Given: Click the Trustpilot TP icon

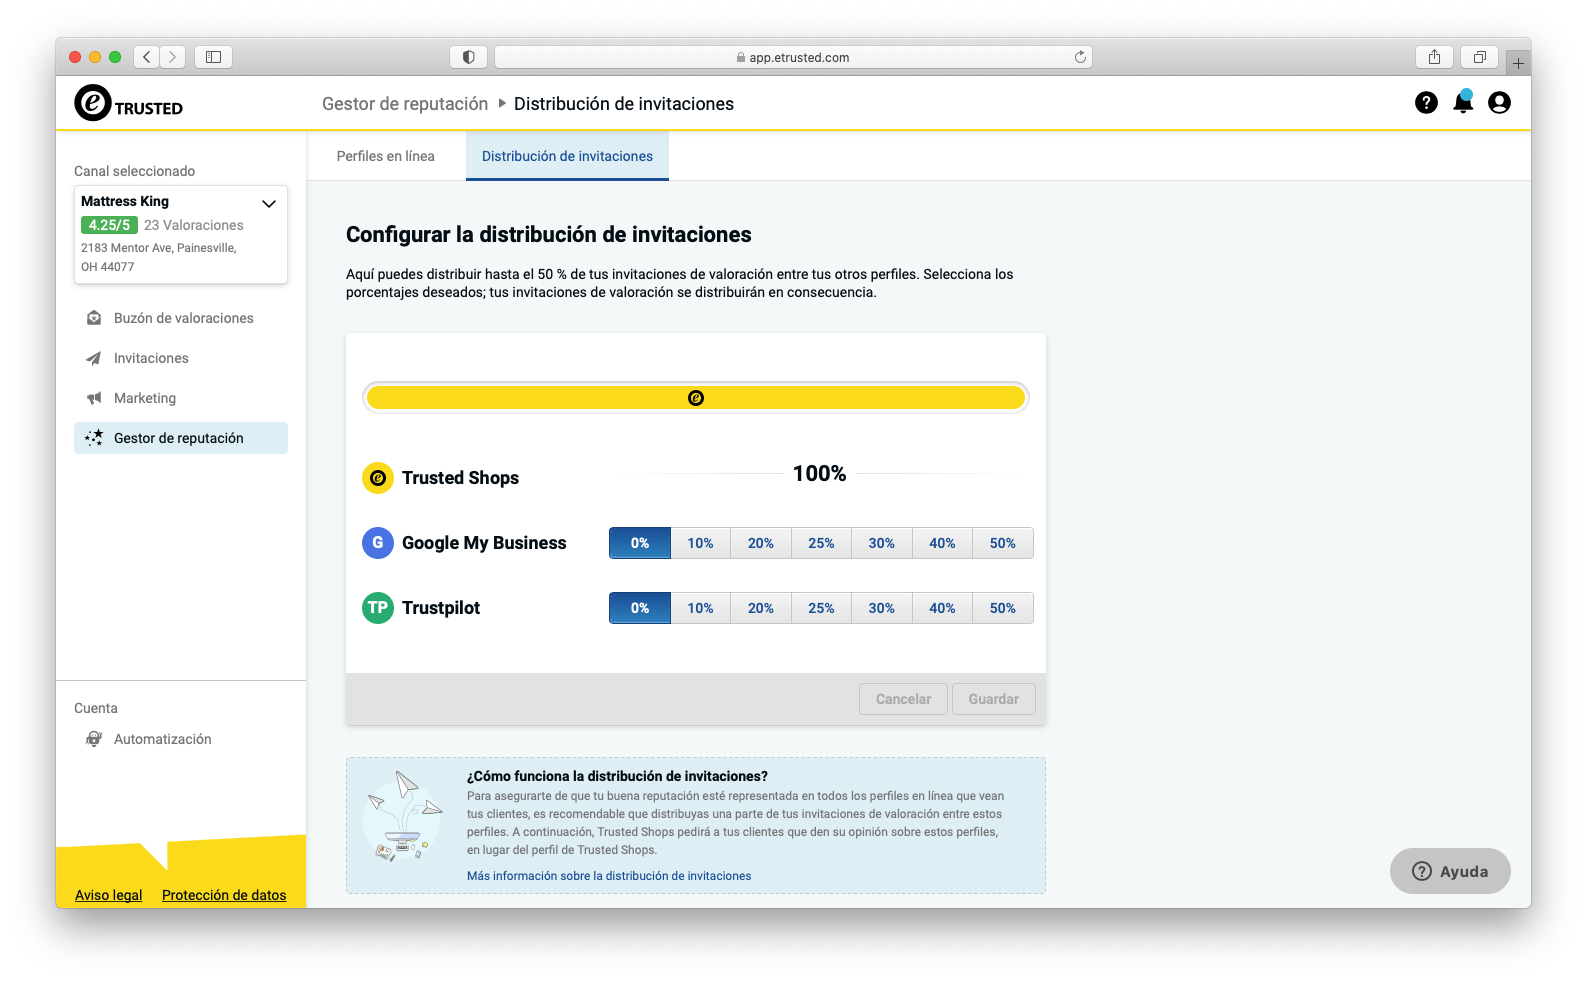Looking at the screenshot, I should (x=378, y=608).
